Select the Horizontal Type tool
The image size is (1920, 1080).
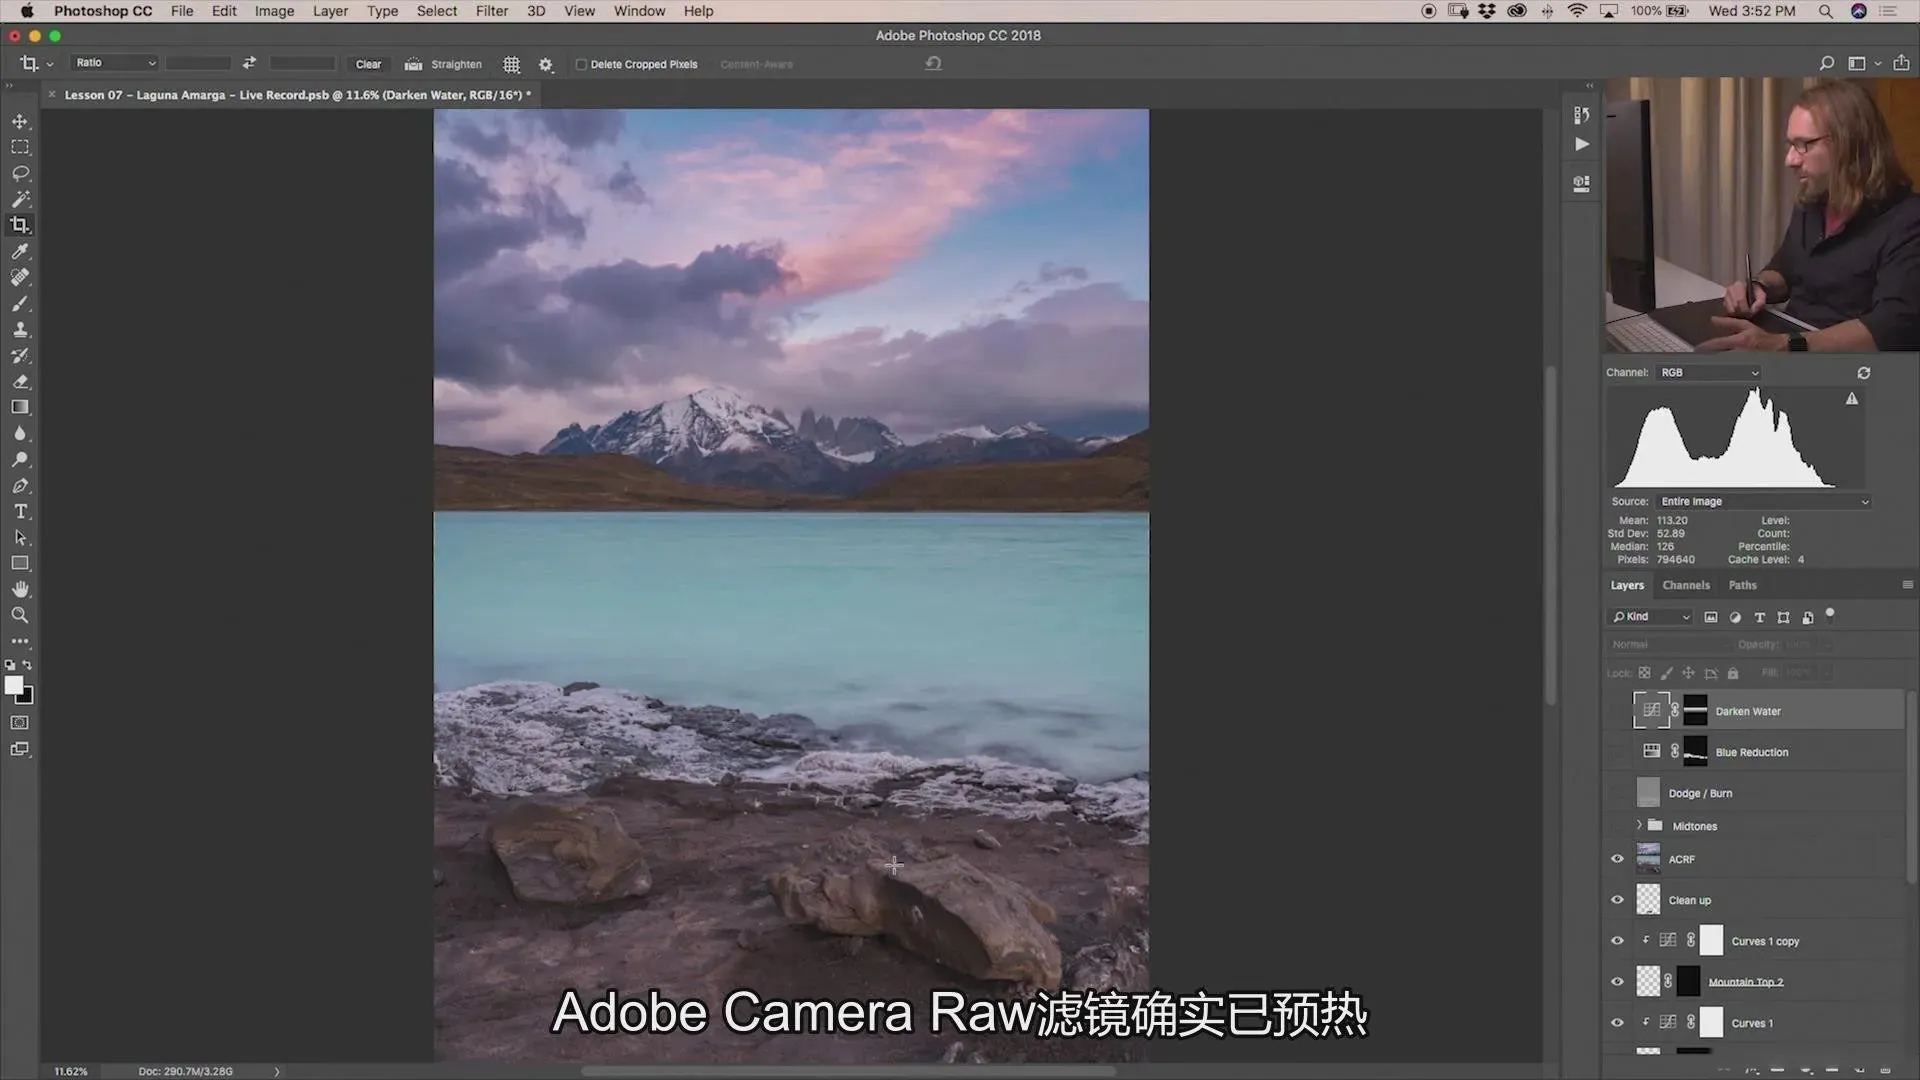20,511
